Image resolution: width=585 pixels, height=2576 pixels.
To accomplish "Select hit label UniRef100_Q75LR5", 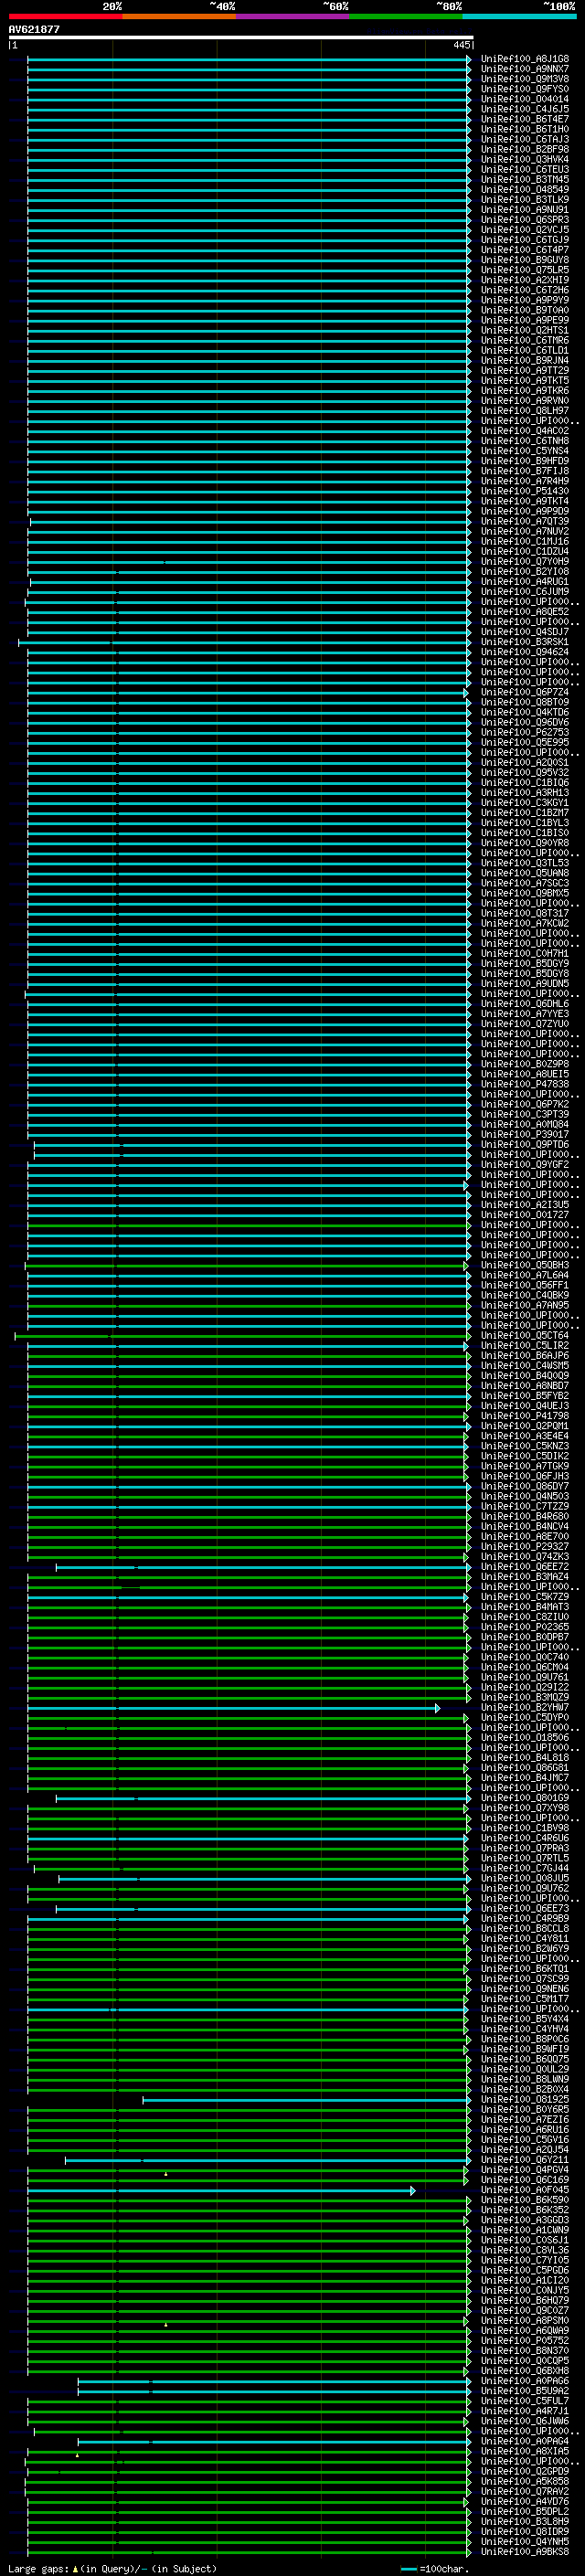I will 525,270.
